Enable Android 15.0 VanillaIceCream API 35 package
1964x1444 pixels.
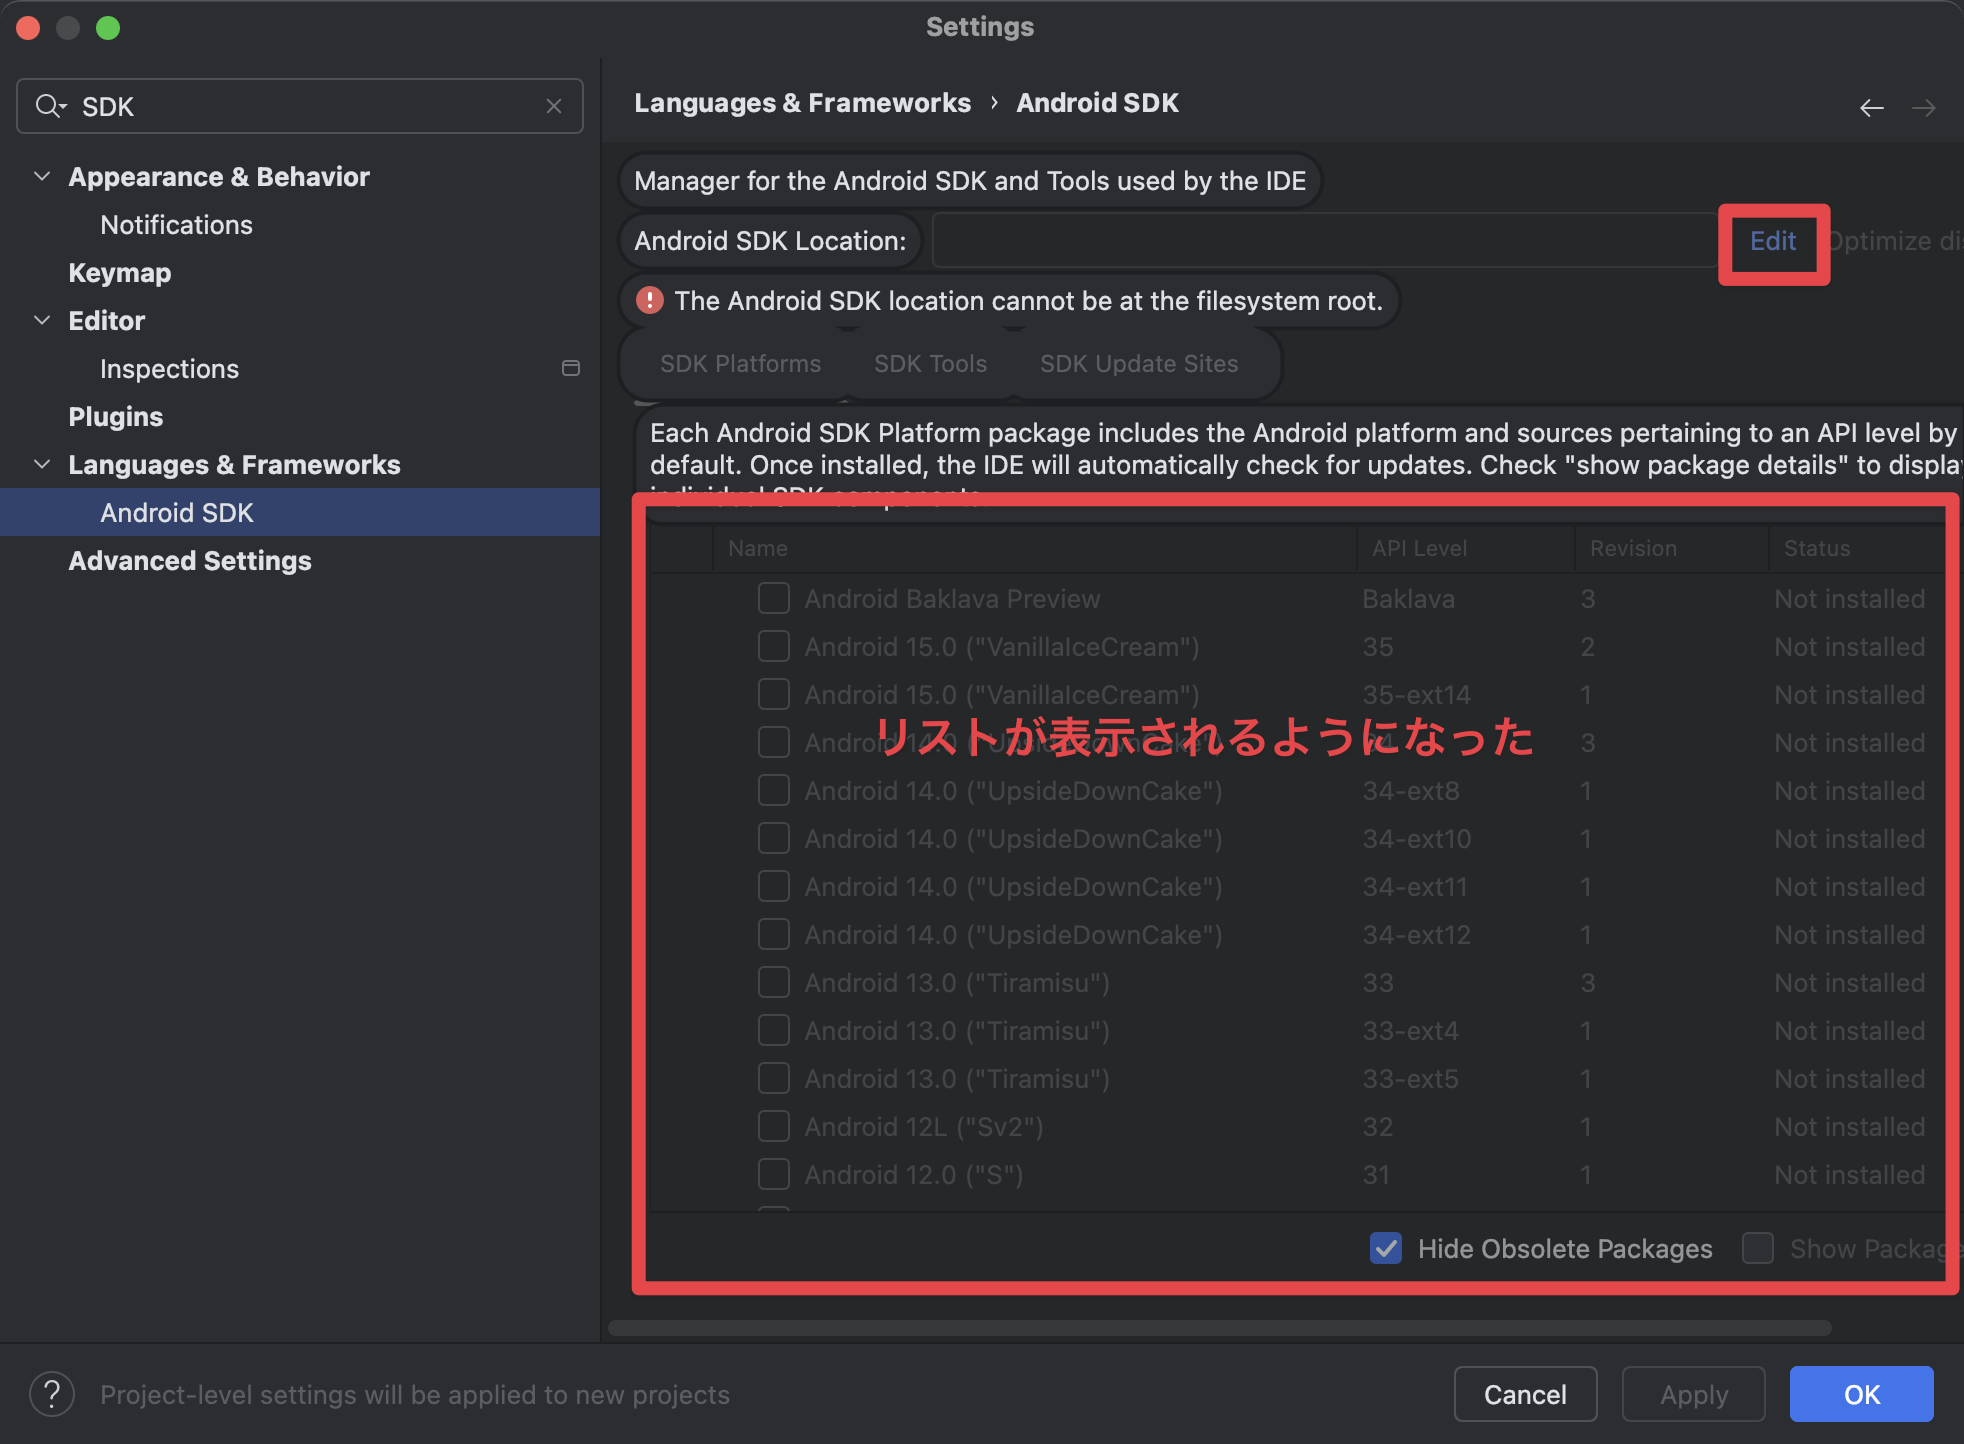tap(773, 646)
